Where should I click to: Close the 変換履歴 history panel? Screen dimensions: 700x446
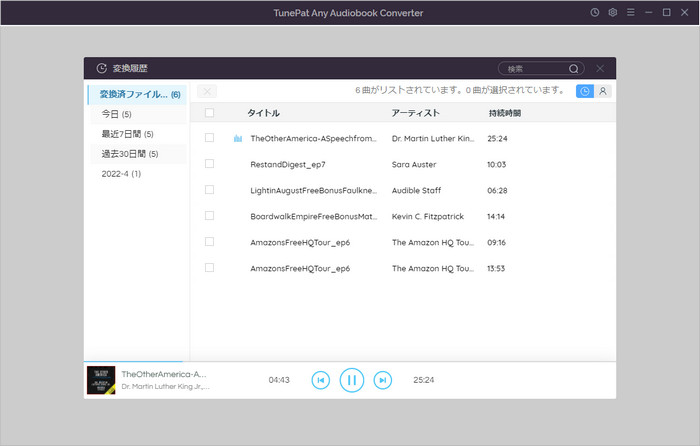click(x=600, y=68)
